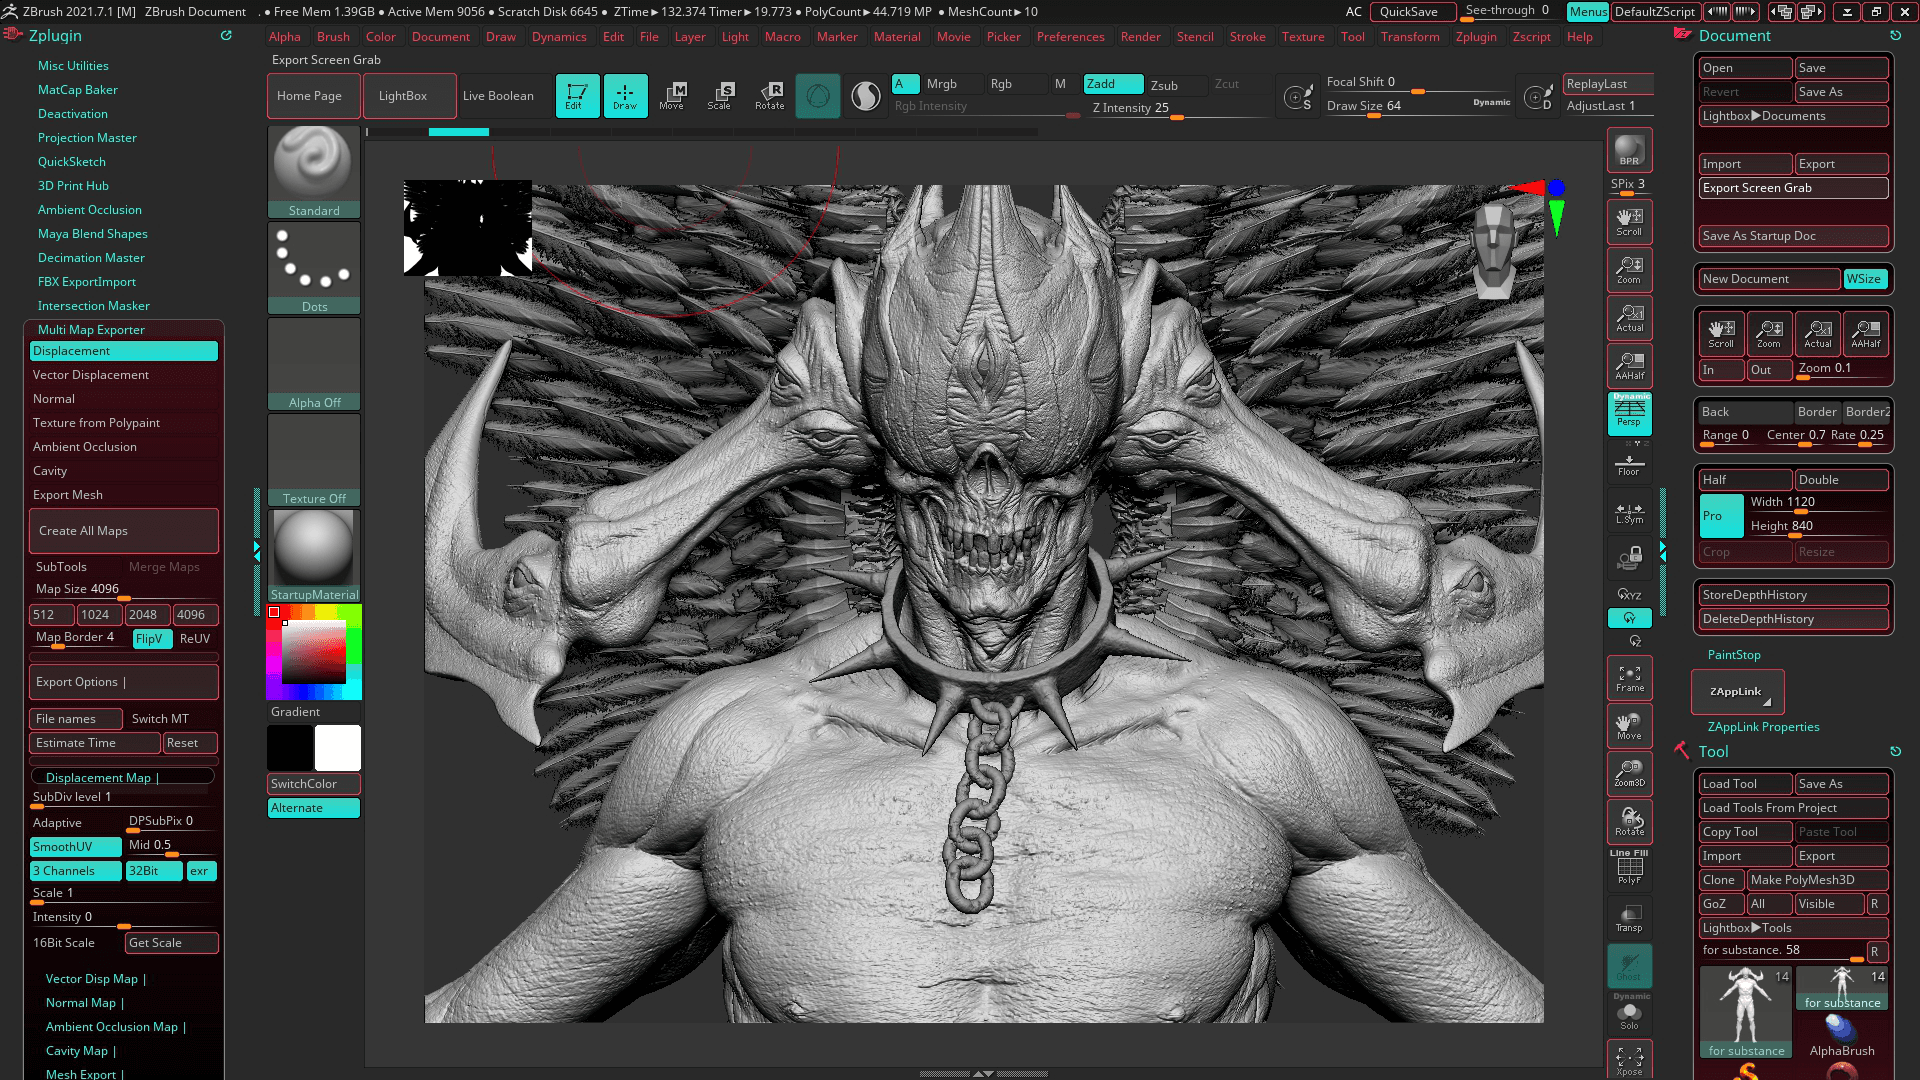Click Make PolyMesh3D button
1920x1080 pixels.
pyautogui.click(x=1816, y=880)
